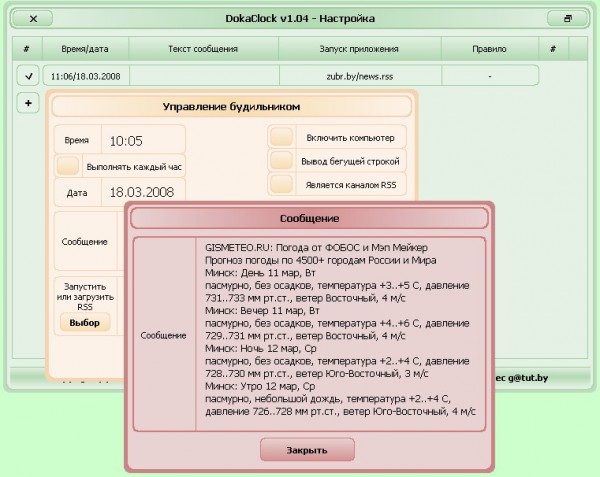Screen dimensions: 600x477
Task: Edit the time field showing 10:05
Action: tap(143, 141)
